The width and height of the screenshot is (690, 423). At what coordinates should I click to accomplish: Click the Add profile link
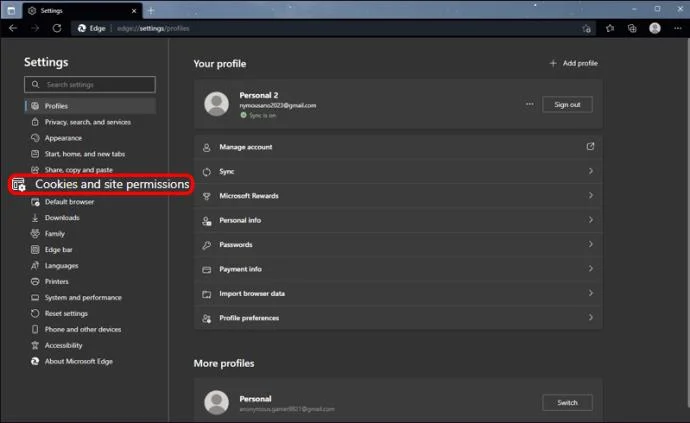(x=574, y=63)
